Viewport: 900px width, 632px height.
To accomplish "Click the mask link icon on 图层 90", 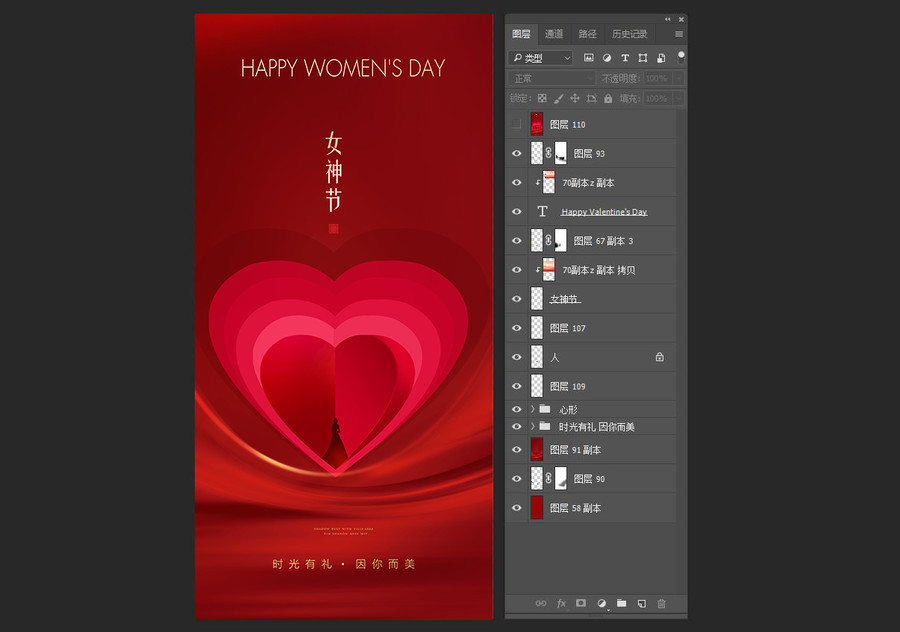I will (x=549, y=478).
